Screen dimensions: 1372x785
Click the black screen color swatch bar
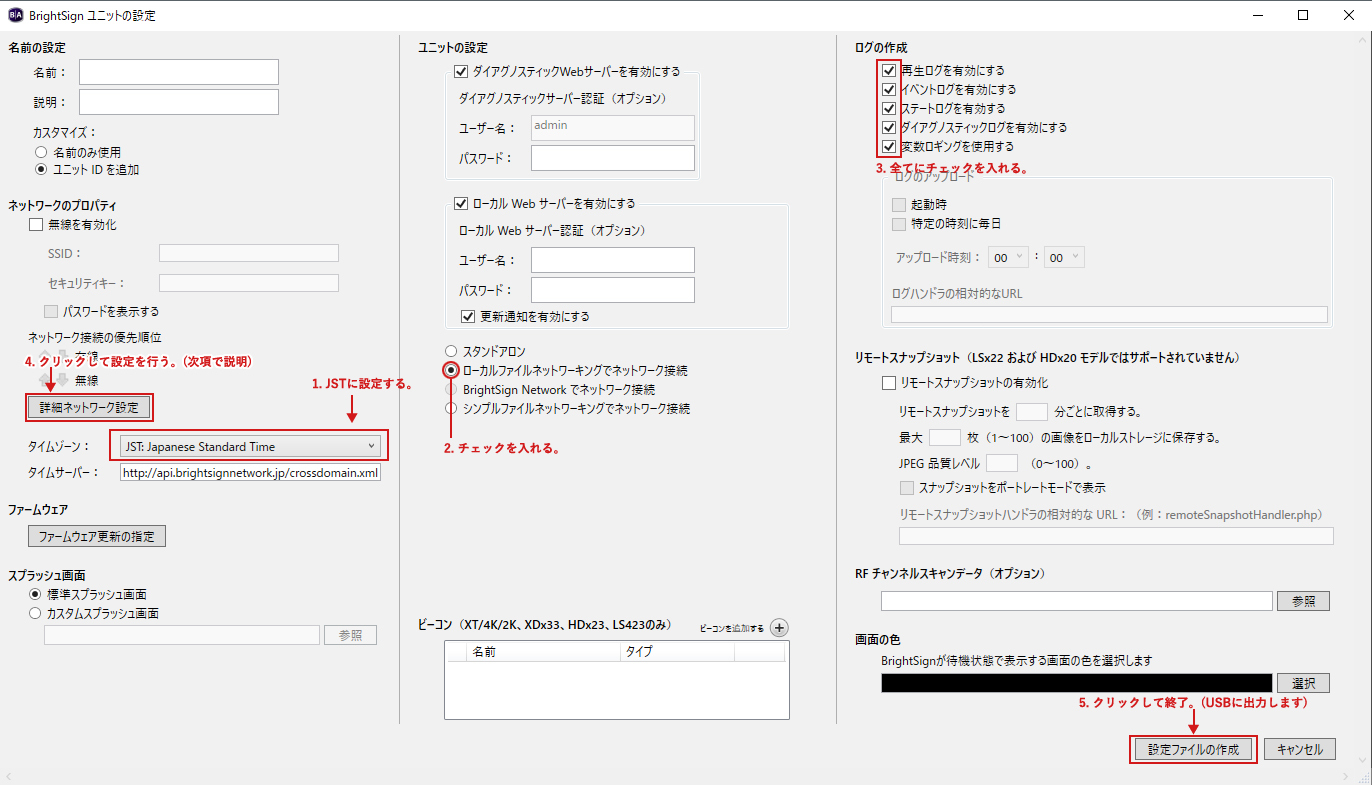point(1076,683)
